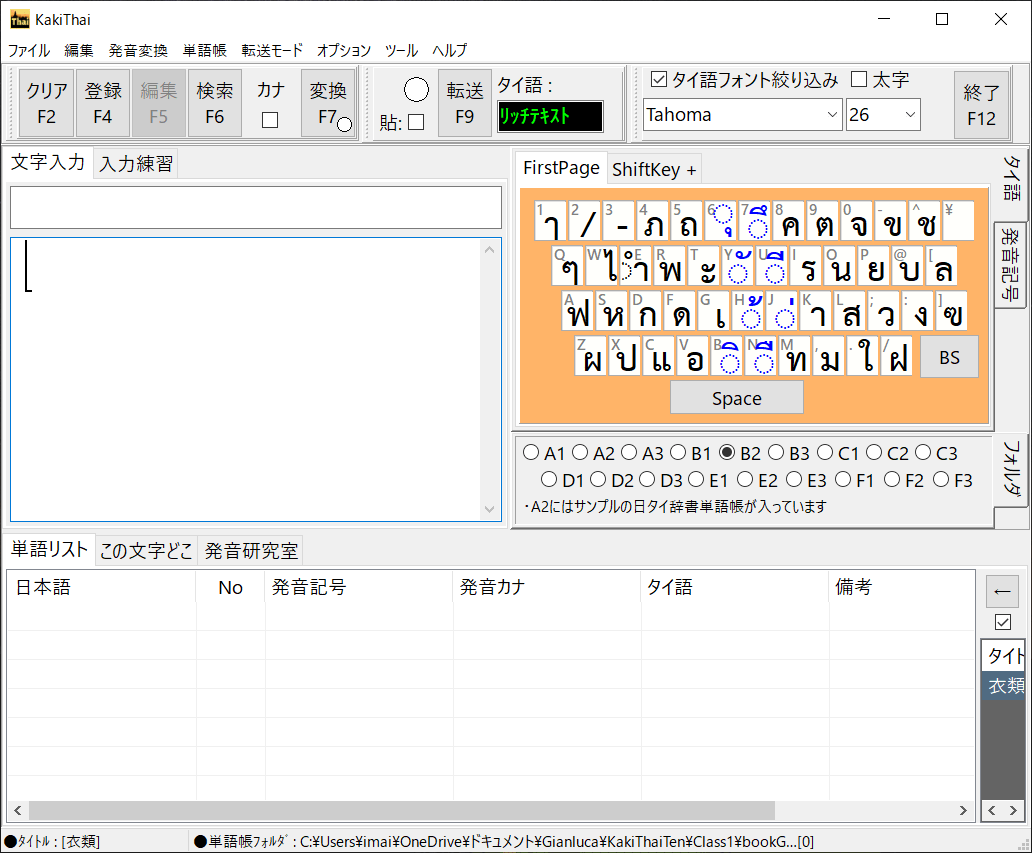Click the 登録 F4 register button
This screenshot has height=853, width=1032.
(x=103, y=103)
